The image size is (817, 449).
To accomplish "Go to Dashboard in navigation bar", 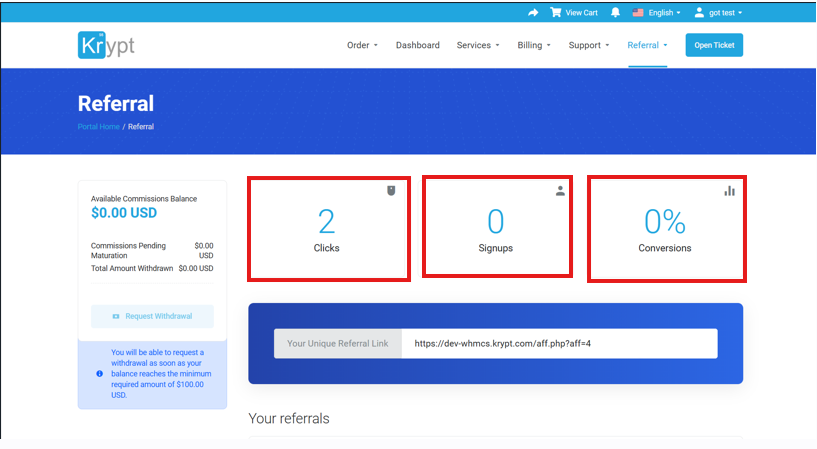I will tap(417, 45).
